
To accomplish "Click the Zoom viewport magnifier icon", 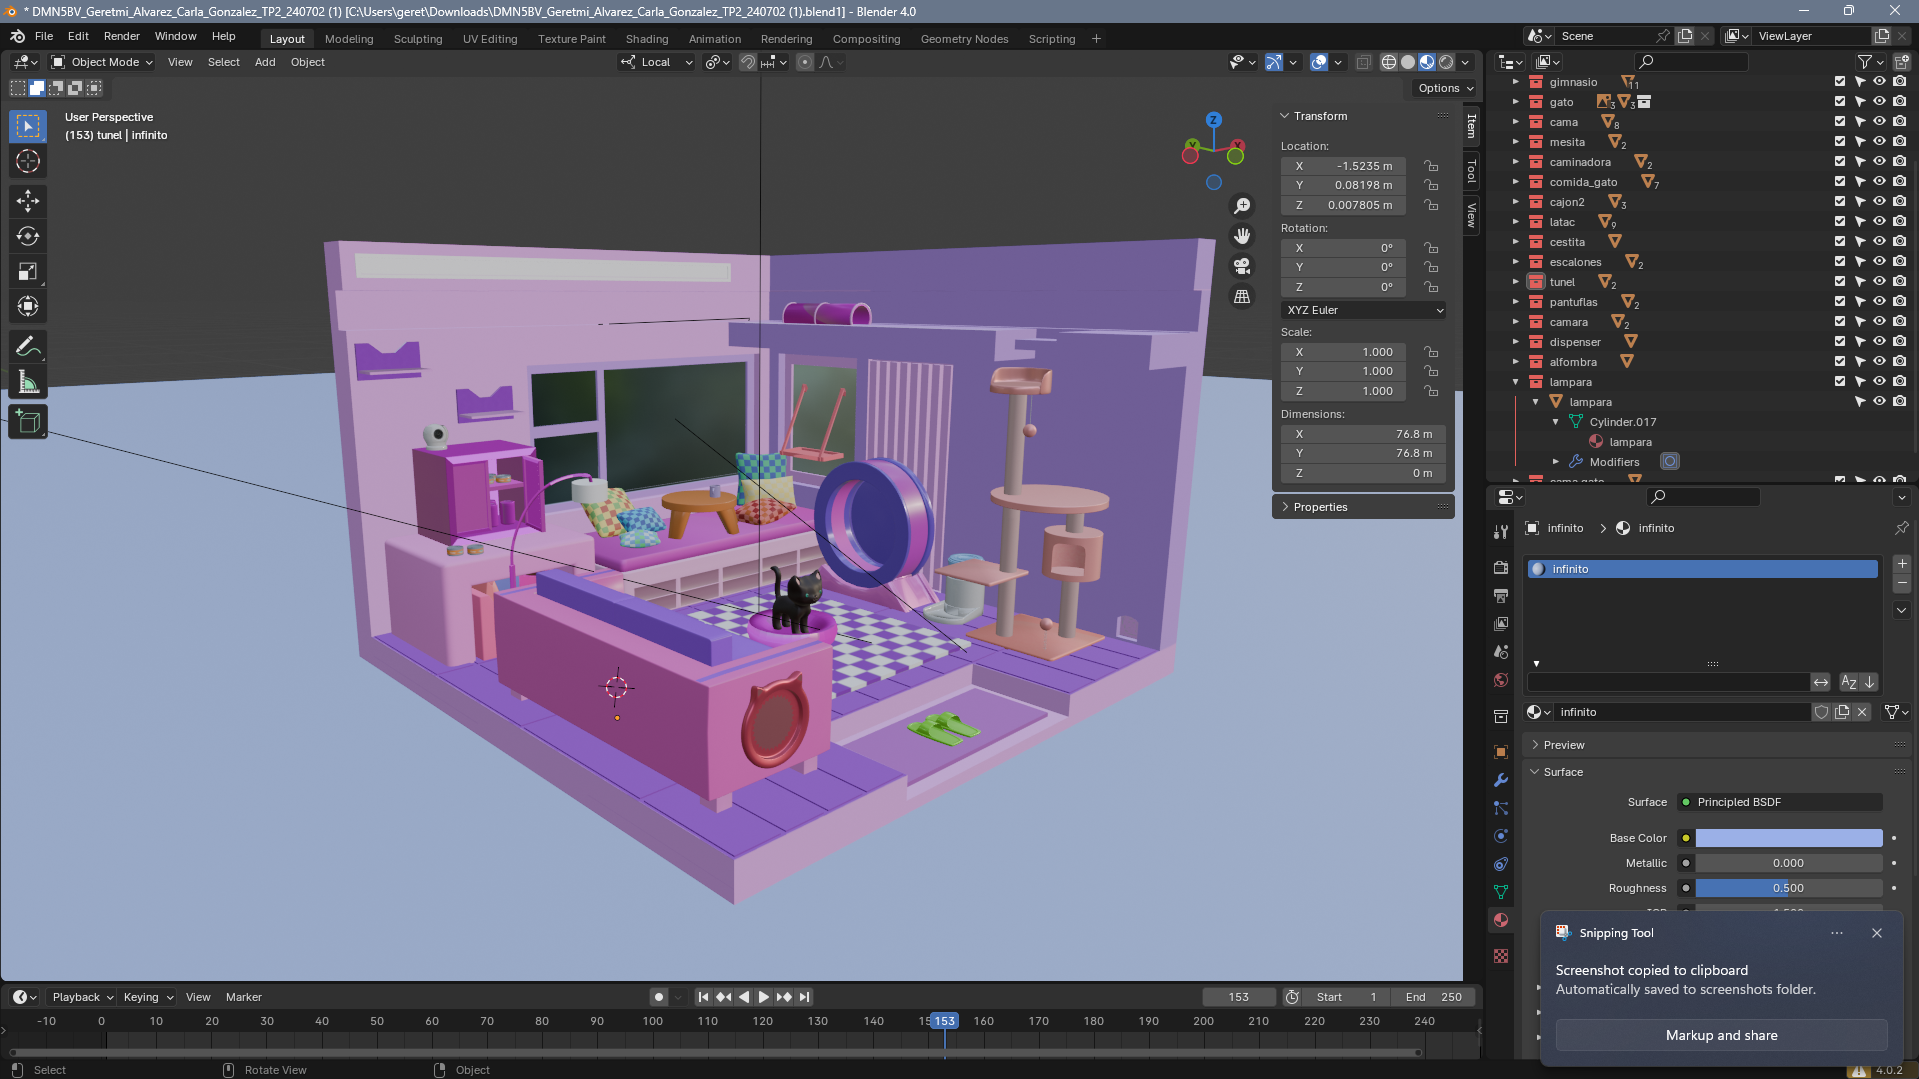I will 1242,206.
